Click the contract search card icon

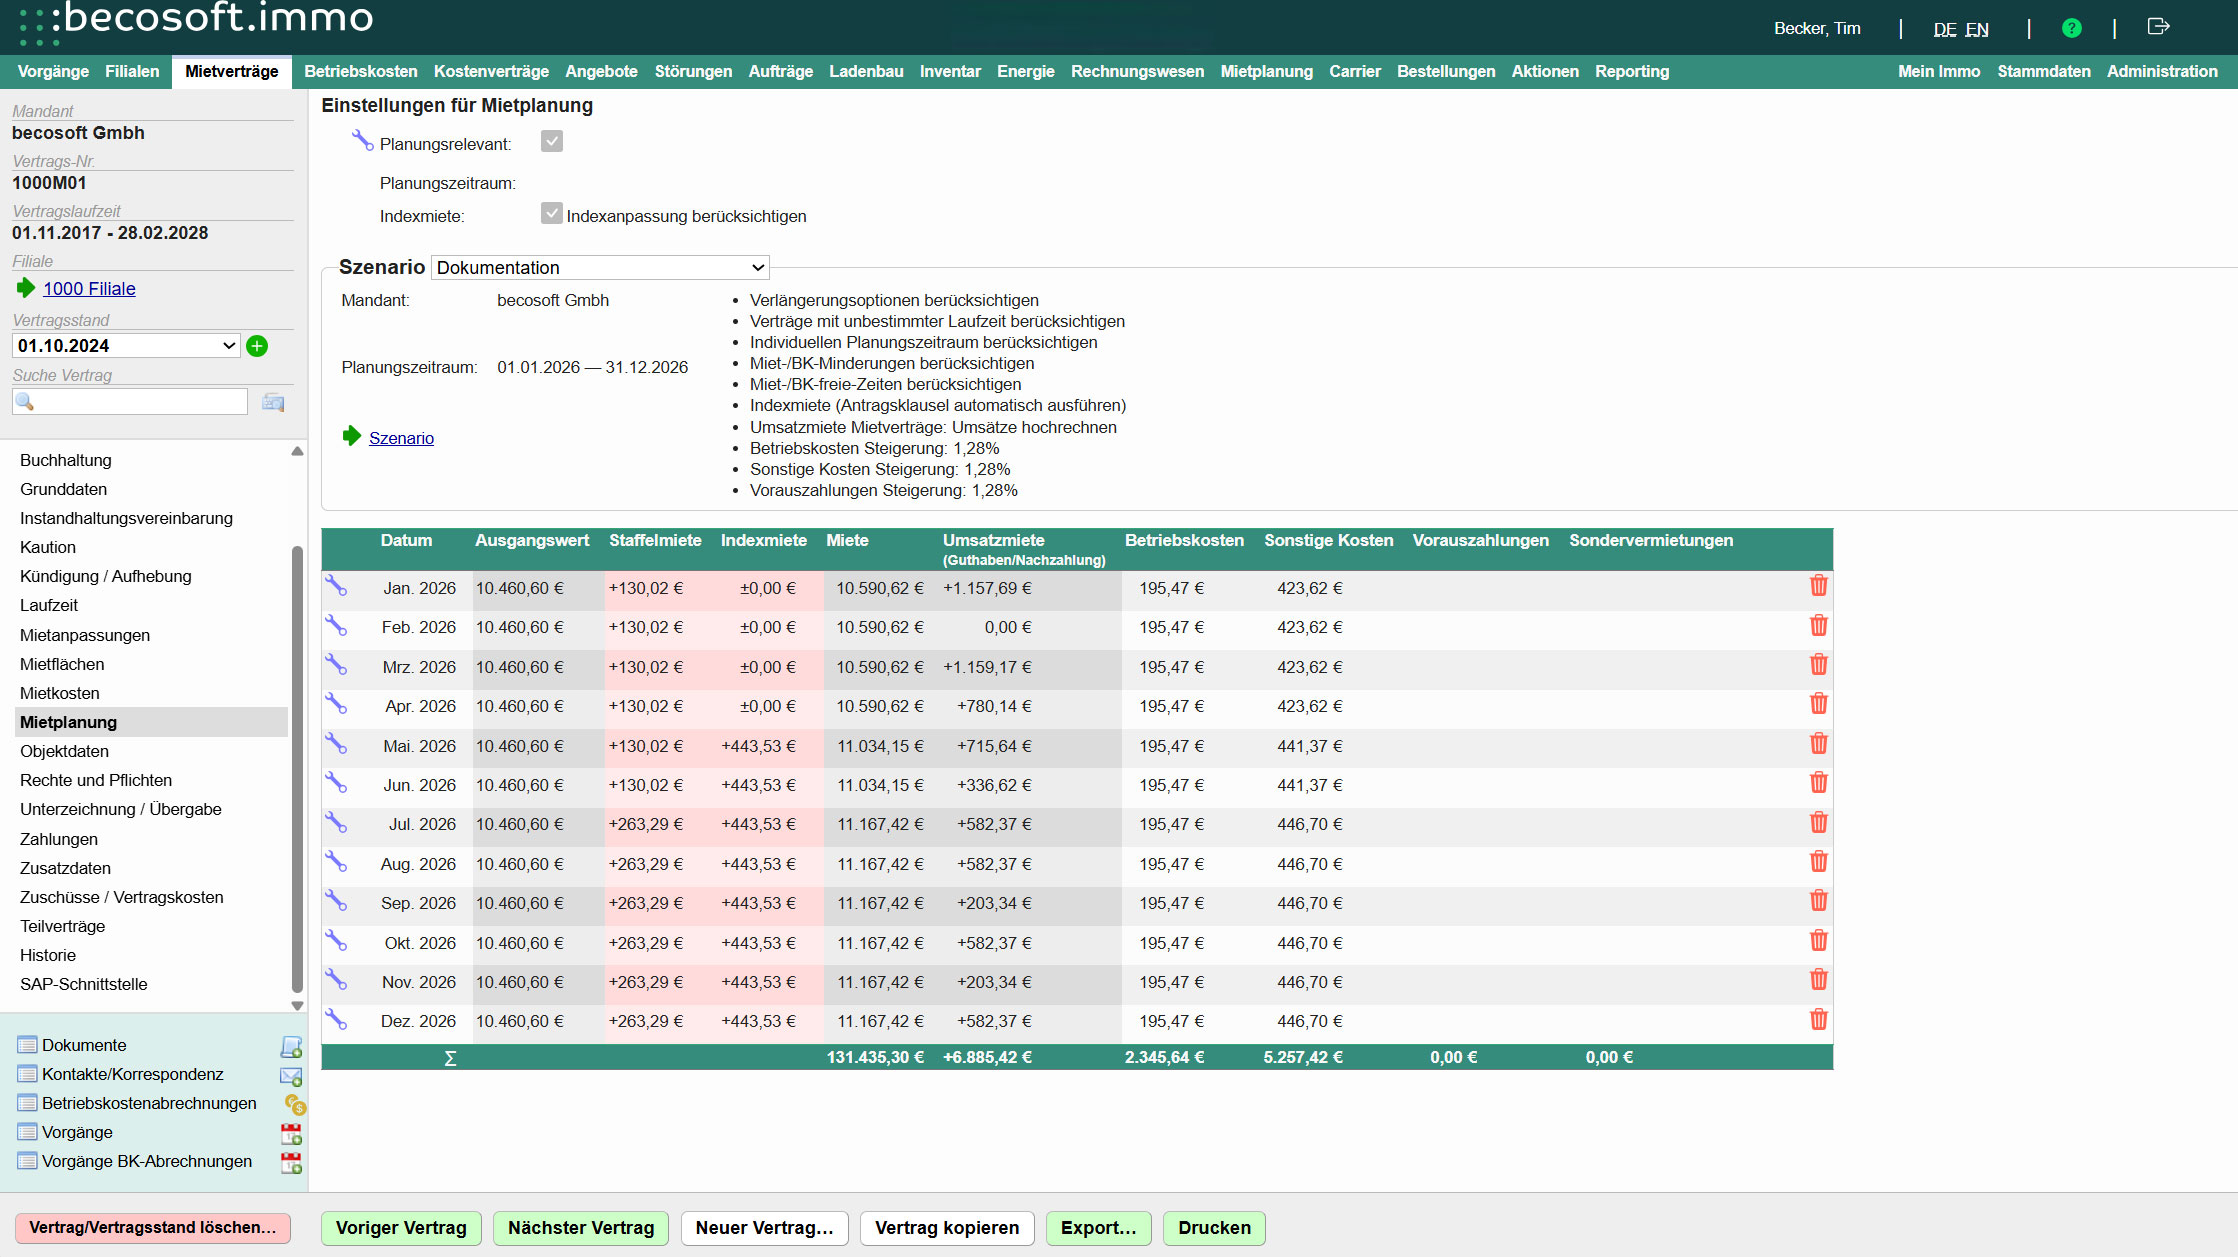tap(273, 402)
